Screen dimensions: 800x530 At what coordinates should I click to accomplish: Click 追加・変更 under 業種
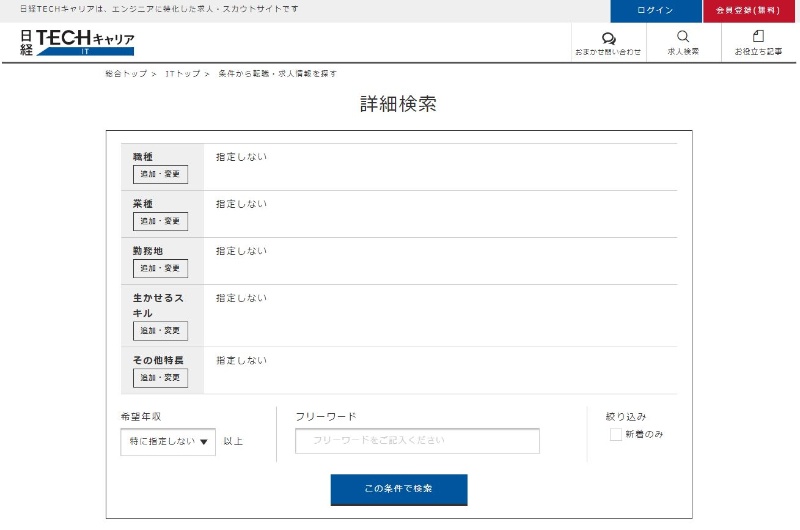coord(160,221)
